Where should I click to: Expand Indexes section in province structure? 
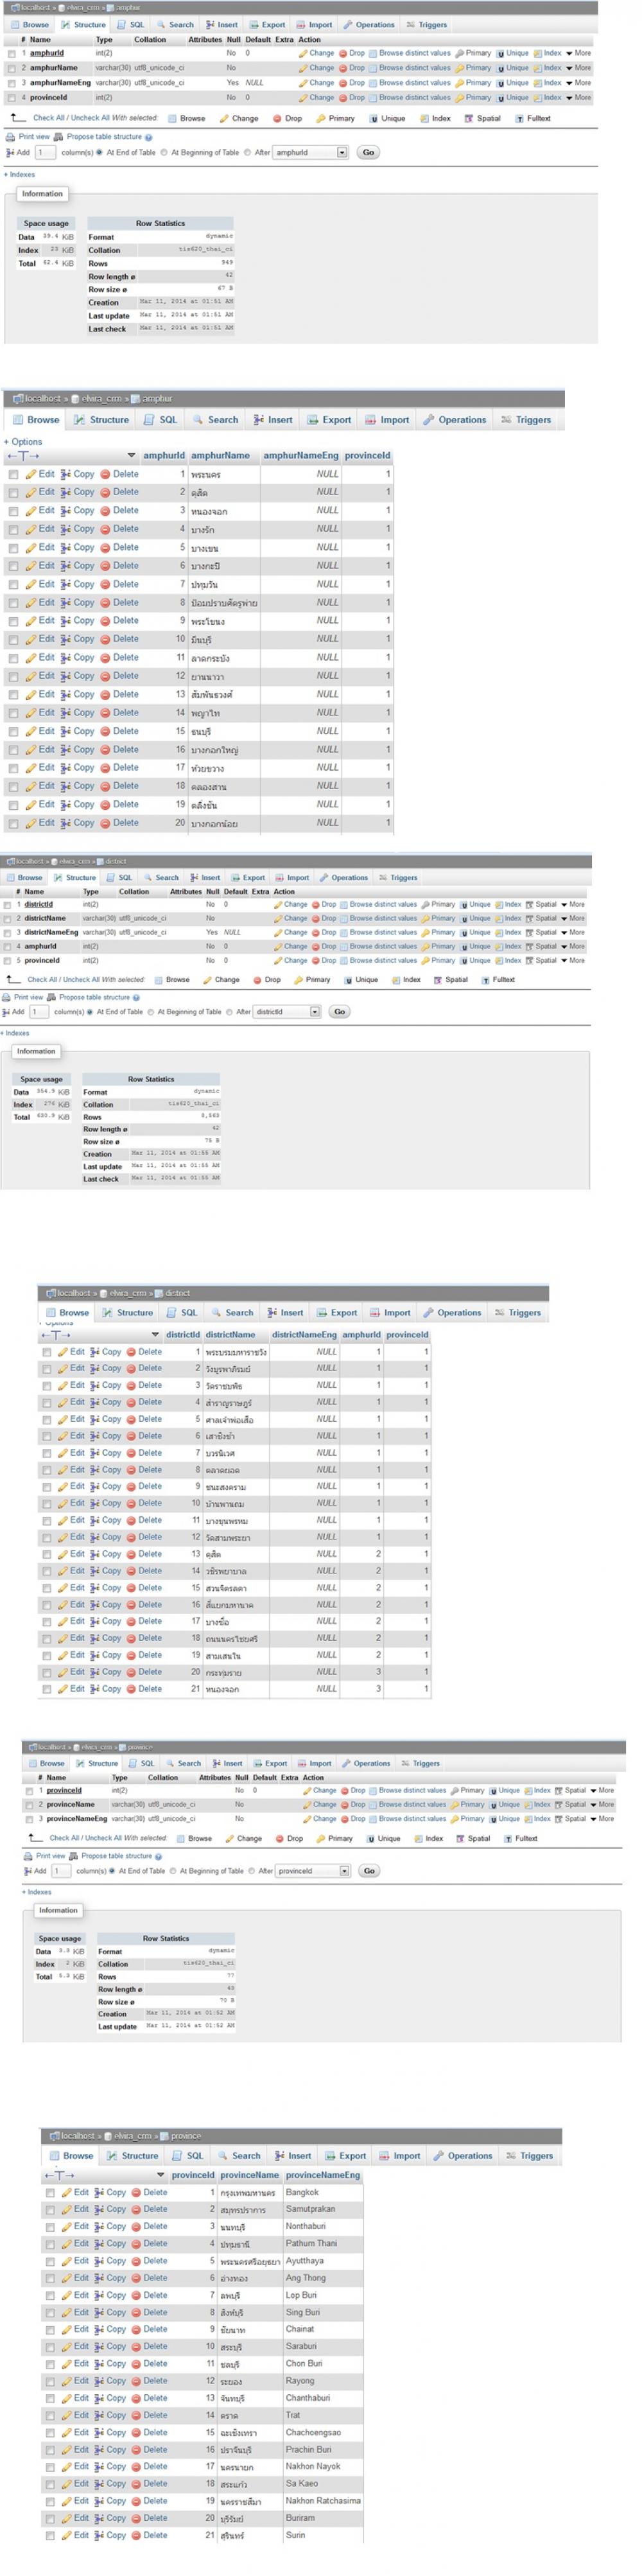point(37,1892)
